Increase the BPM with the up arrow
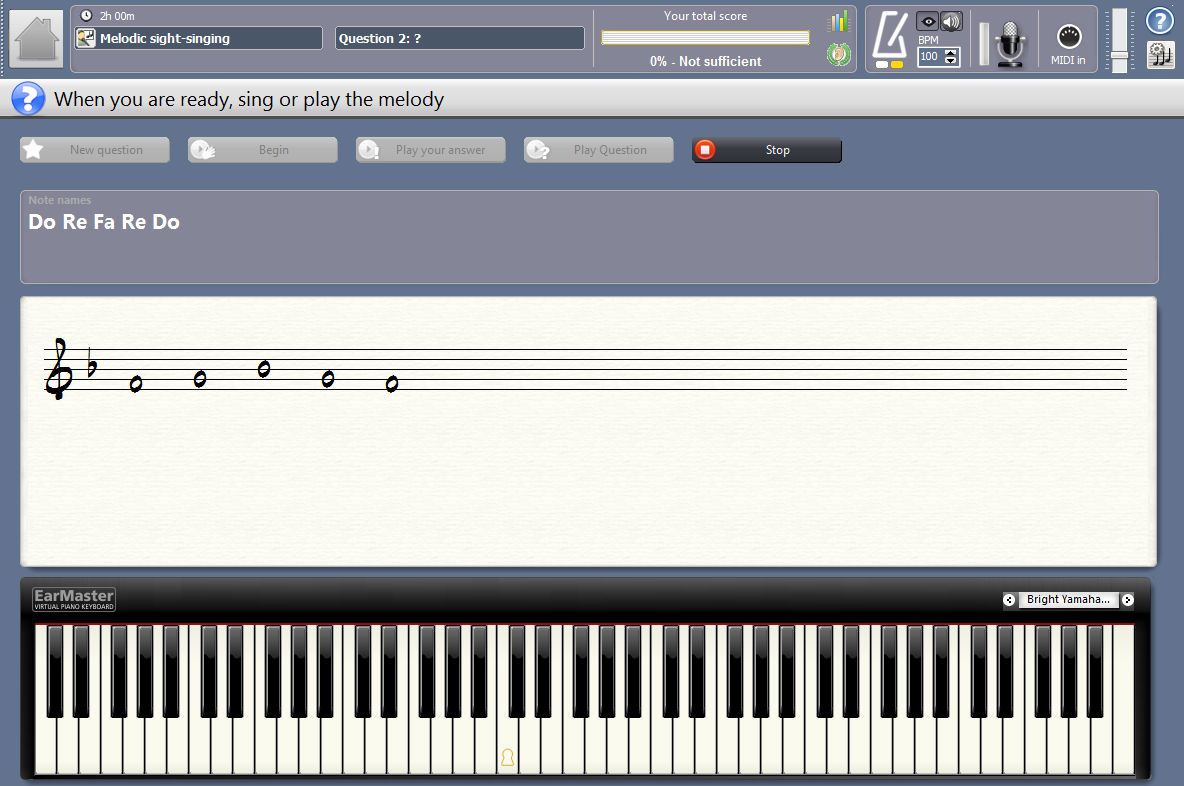 [x=951, y=52]
